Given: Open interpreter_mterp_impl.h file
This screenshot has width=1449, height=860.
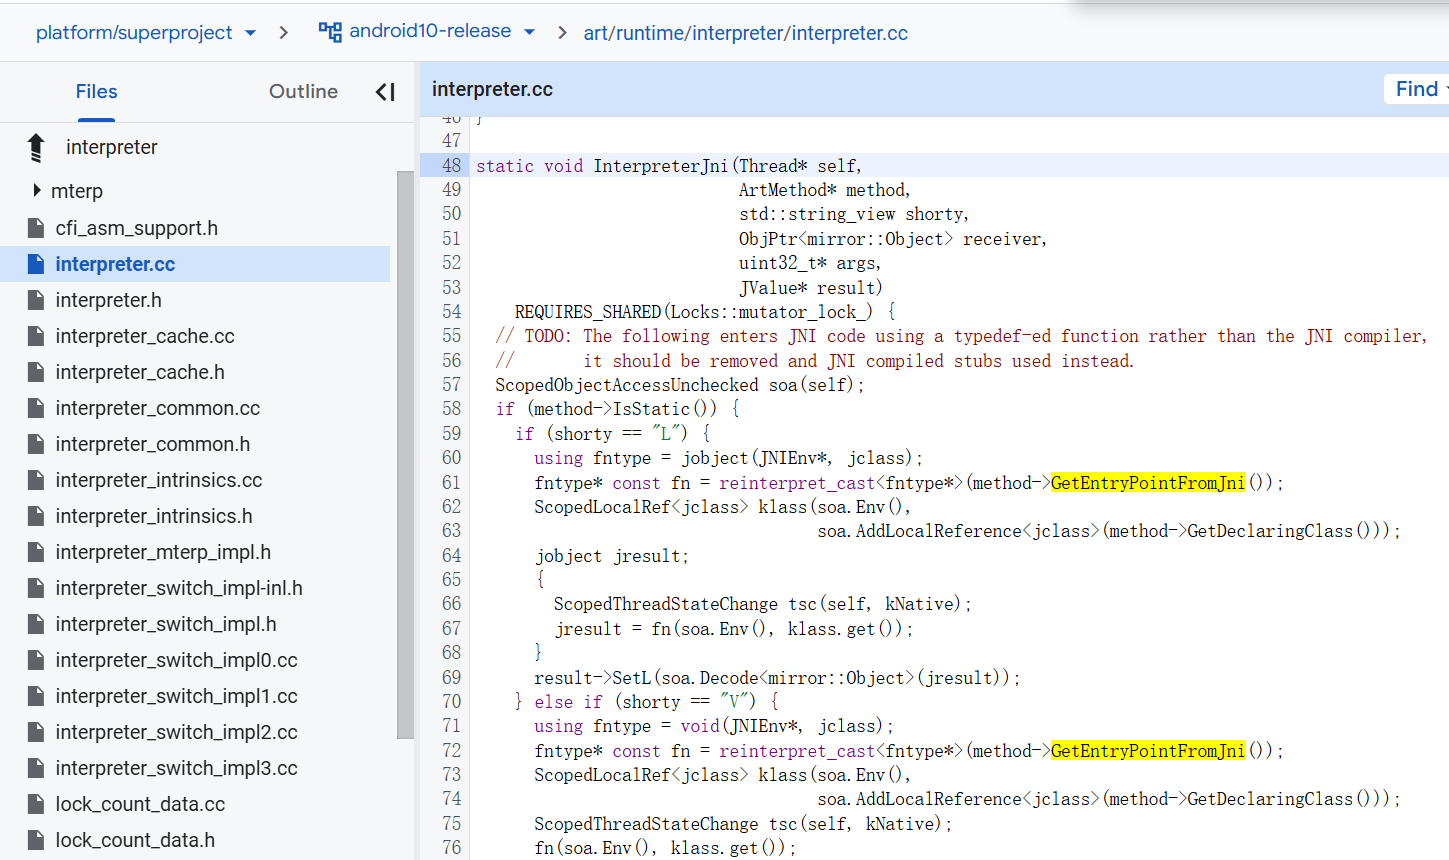Looking at the screenshot, I should coord(163,552).
